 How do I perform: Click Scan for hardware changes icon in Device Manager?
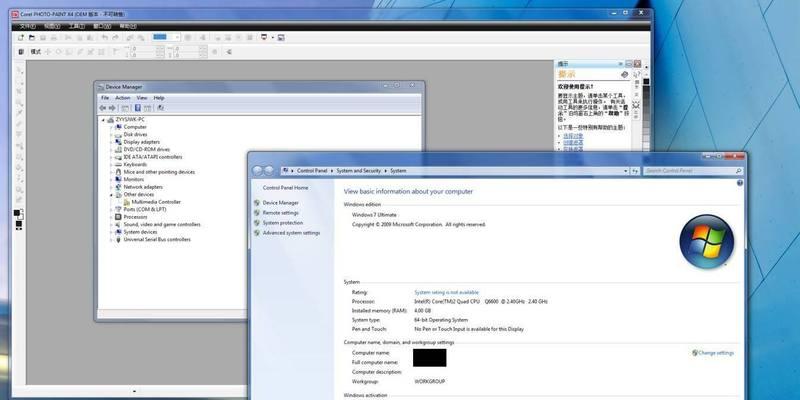pos(161,108)
